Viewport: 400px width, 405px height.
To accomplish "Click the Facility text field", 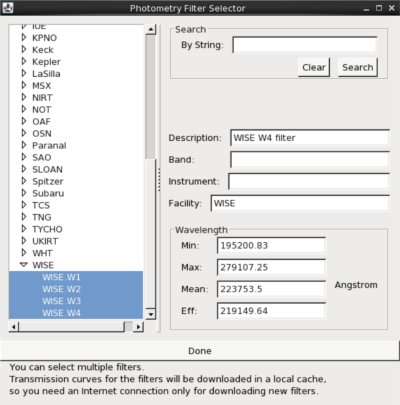I will pyautogui.click(x=300, y=203).
